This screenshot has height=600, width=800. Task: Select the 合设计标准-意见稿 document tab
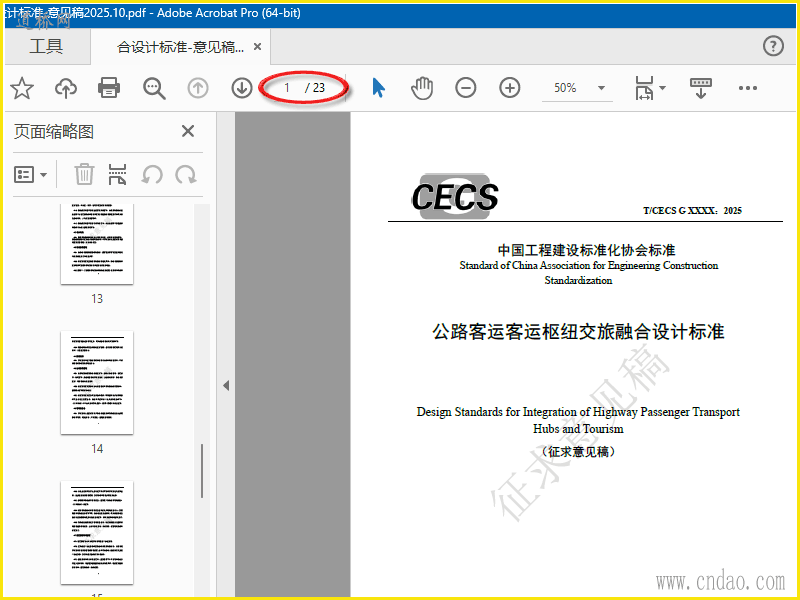coord(181,47)
